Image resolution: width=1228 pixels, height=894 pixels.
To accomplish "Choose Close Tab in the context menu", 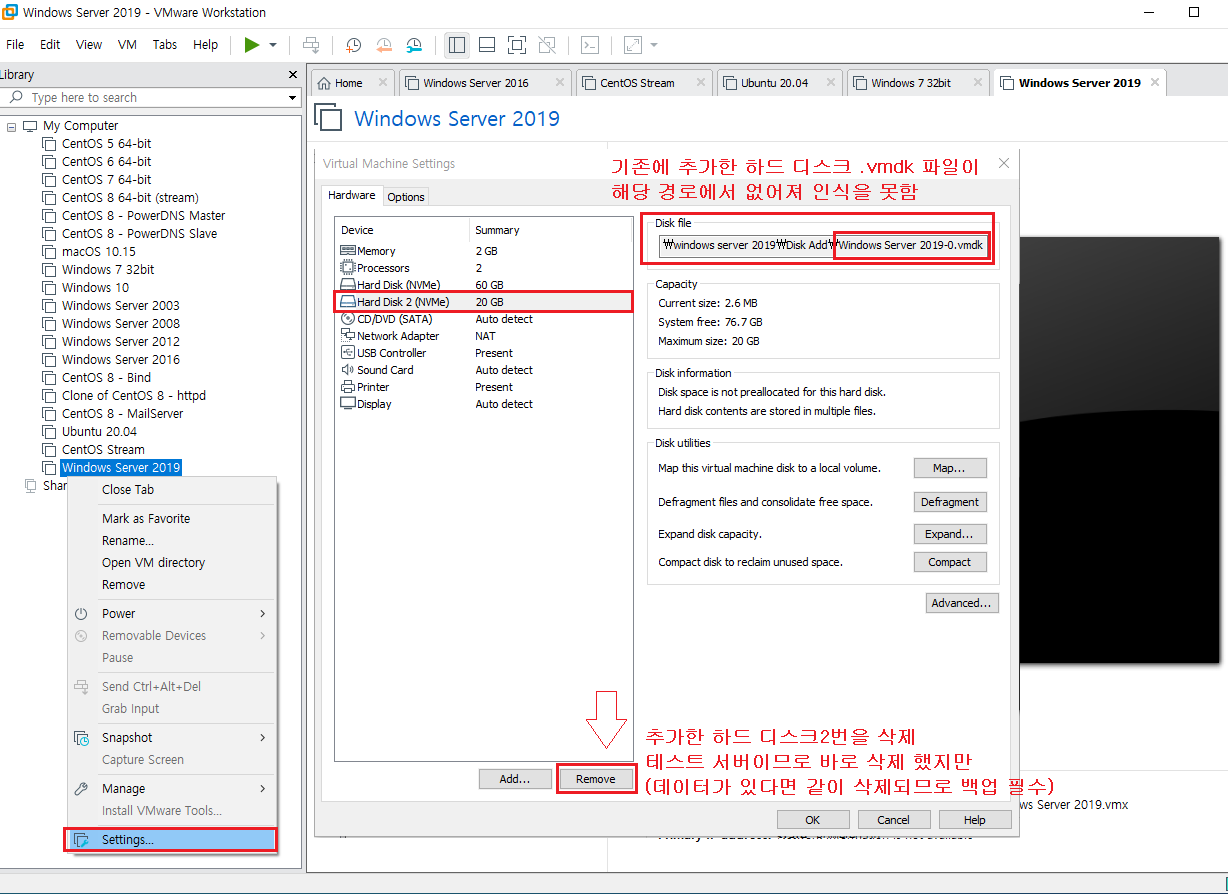I will 171,490.
